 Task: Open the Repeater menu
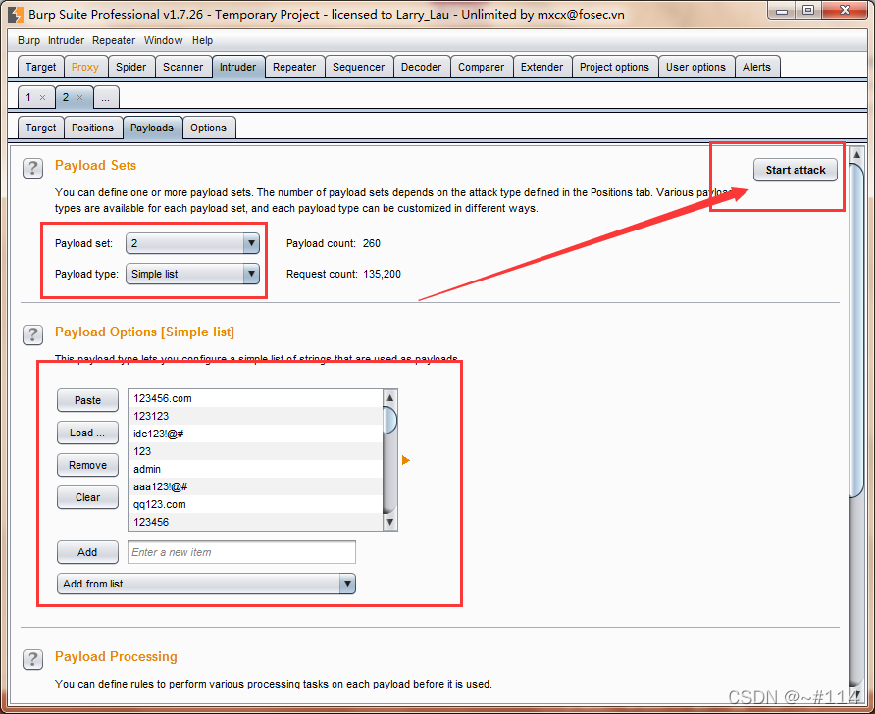[113, 40]
